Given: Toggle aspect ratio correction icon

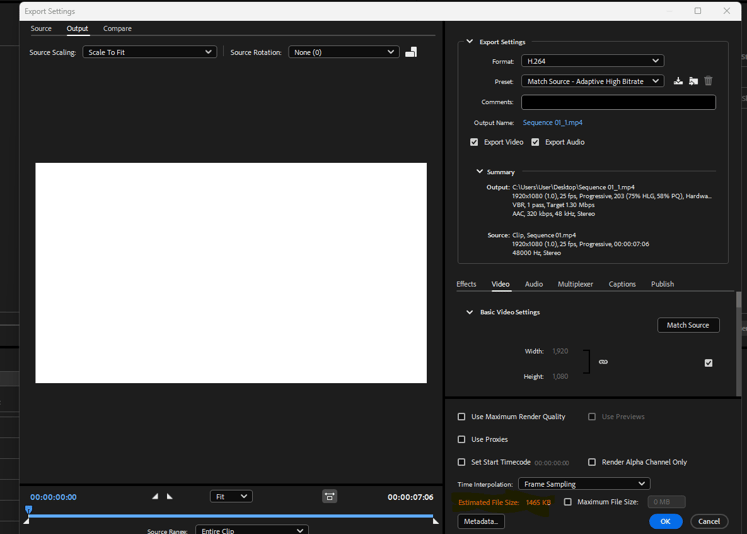Looking at the screenshot, I should tap(329, 496).
